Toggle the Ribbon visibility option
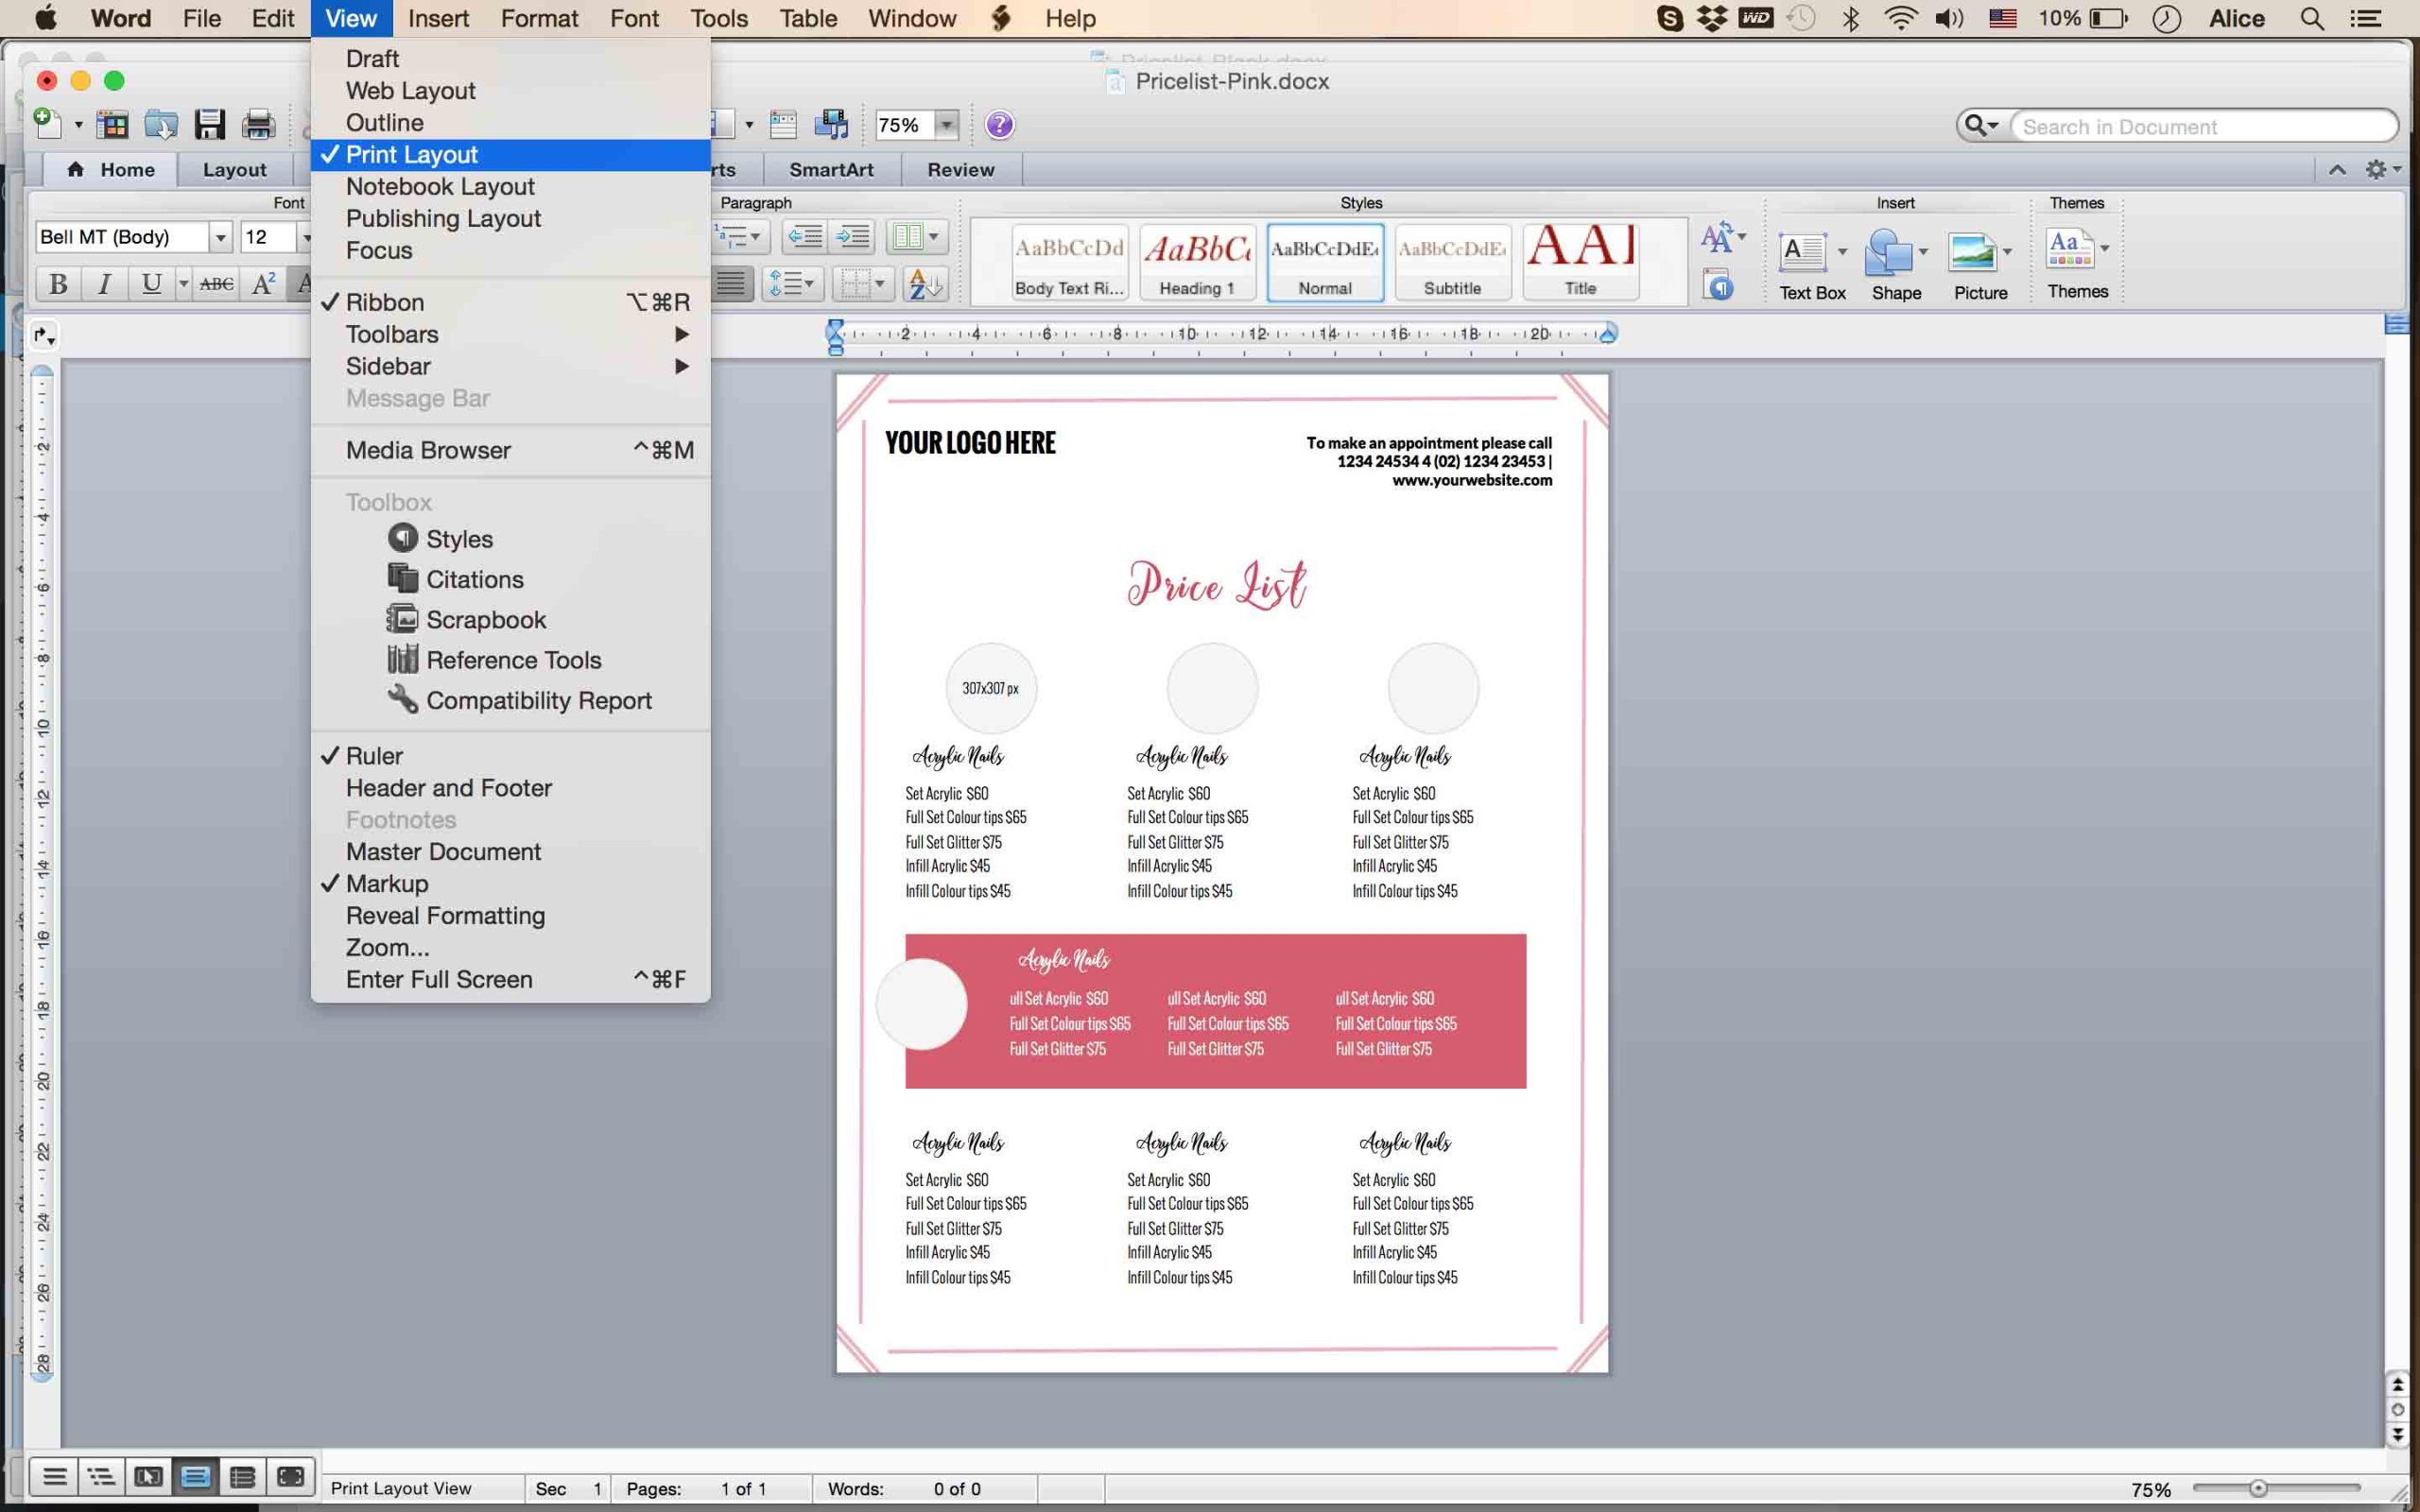Image resolution: width=2420 pixels, height=1512 pixels. click(x=385, y=302)
